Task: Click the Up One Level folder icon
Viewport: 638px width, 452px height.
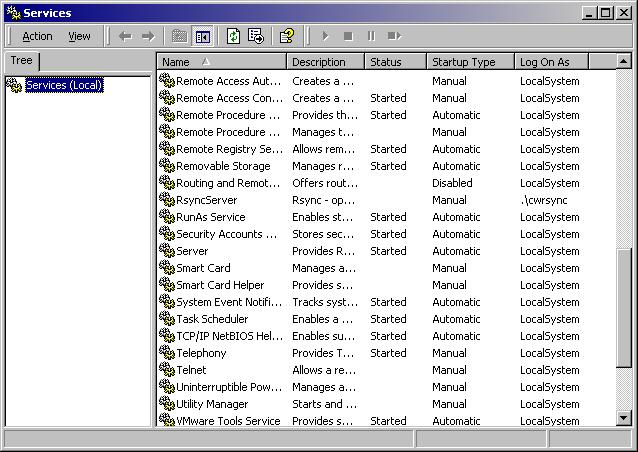Action: 179,36
